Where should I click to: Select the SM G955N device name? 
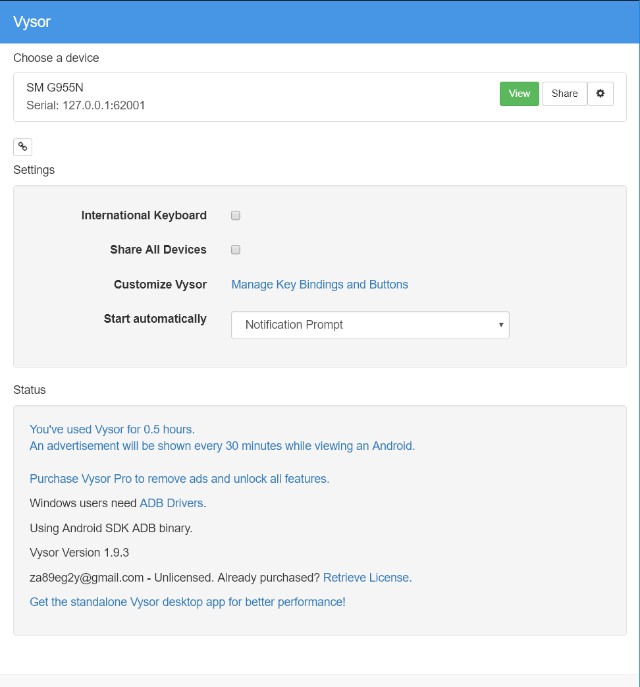point(55,88)
